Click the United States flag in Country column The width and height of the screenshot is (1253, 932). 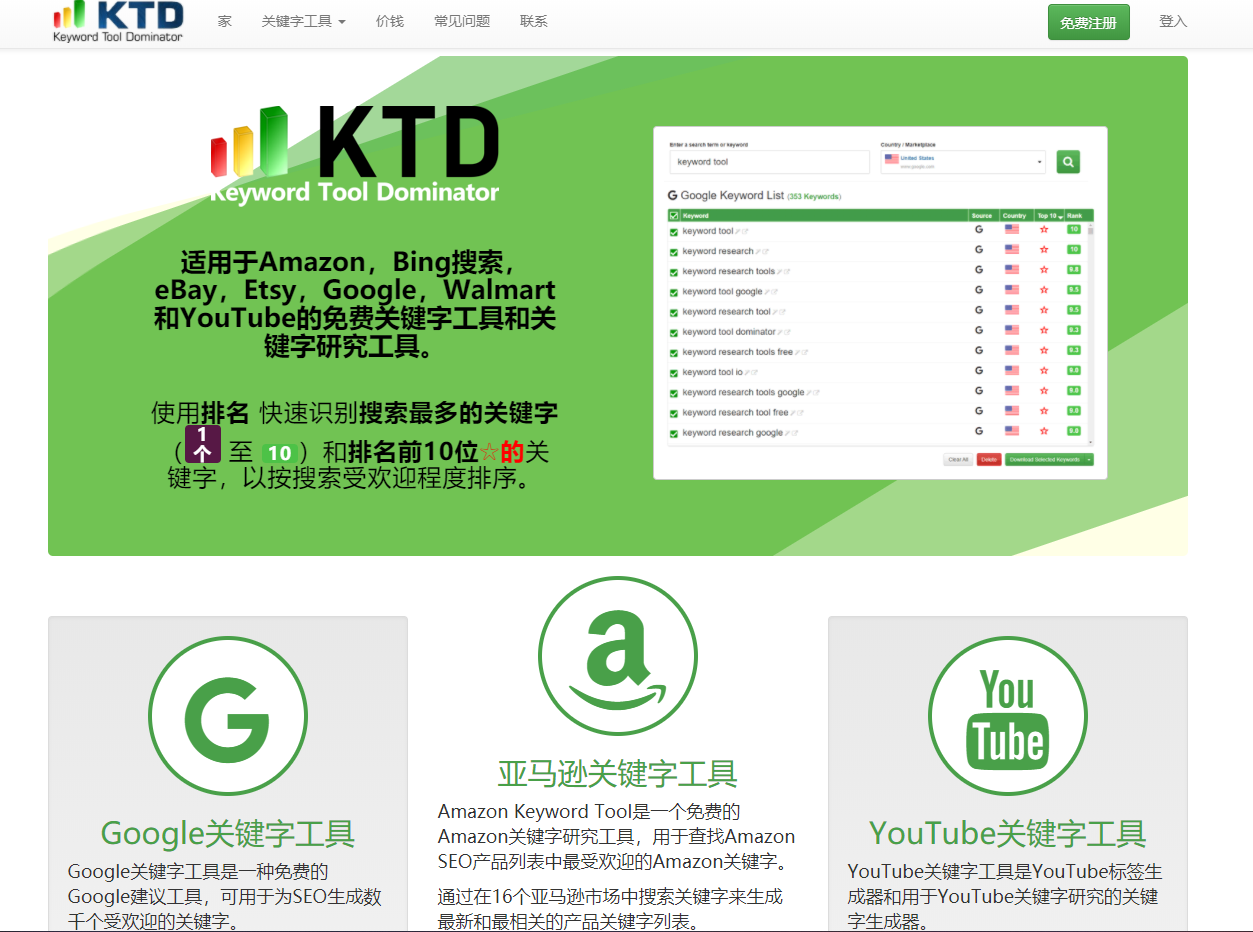[1012, 231]
